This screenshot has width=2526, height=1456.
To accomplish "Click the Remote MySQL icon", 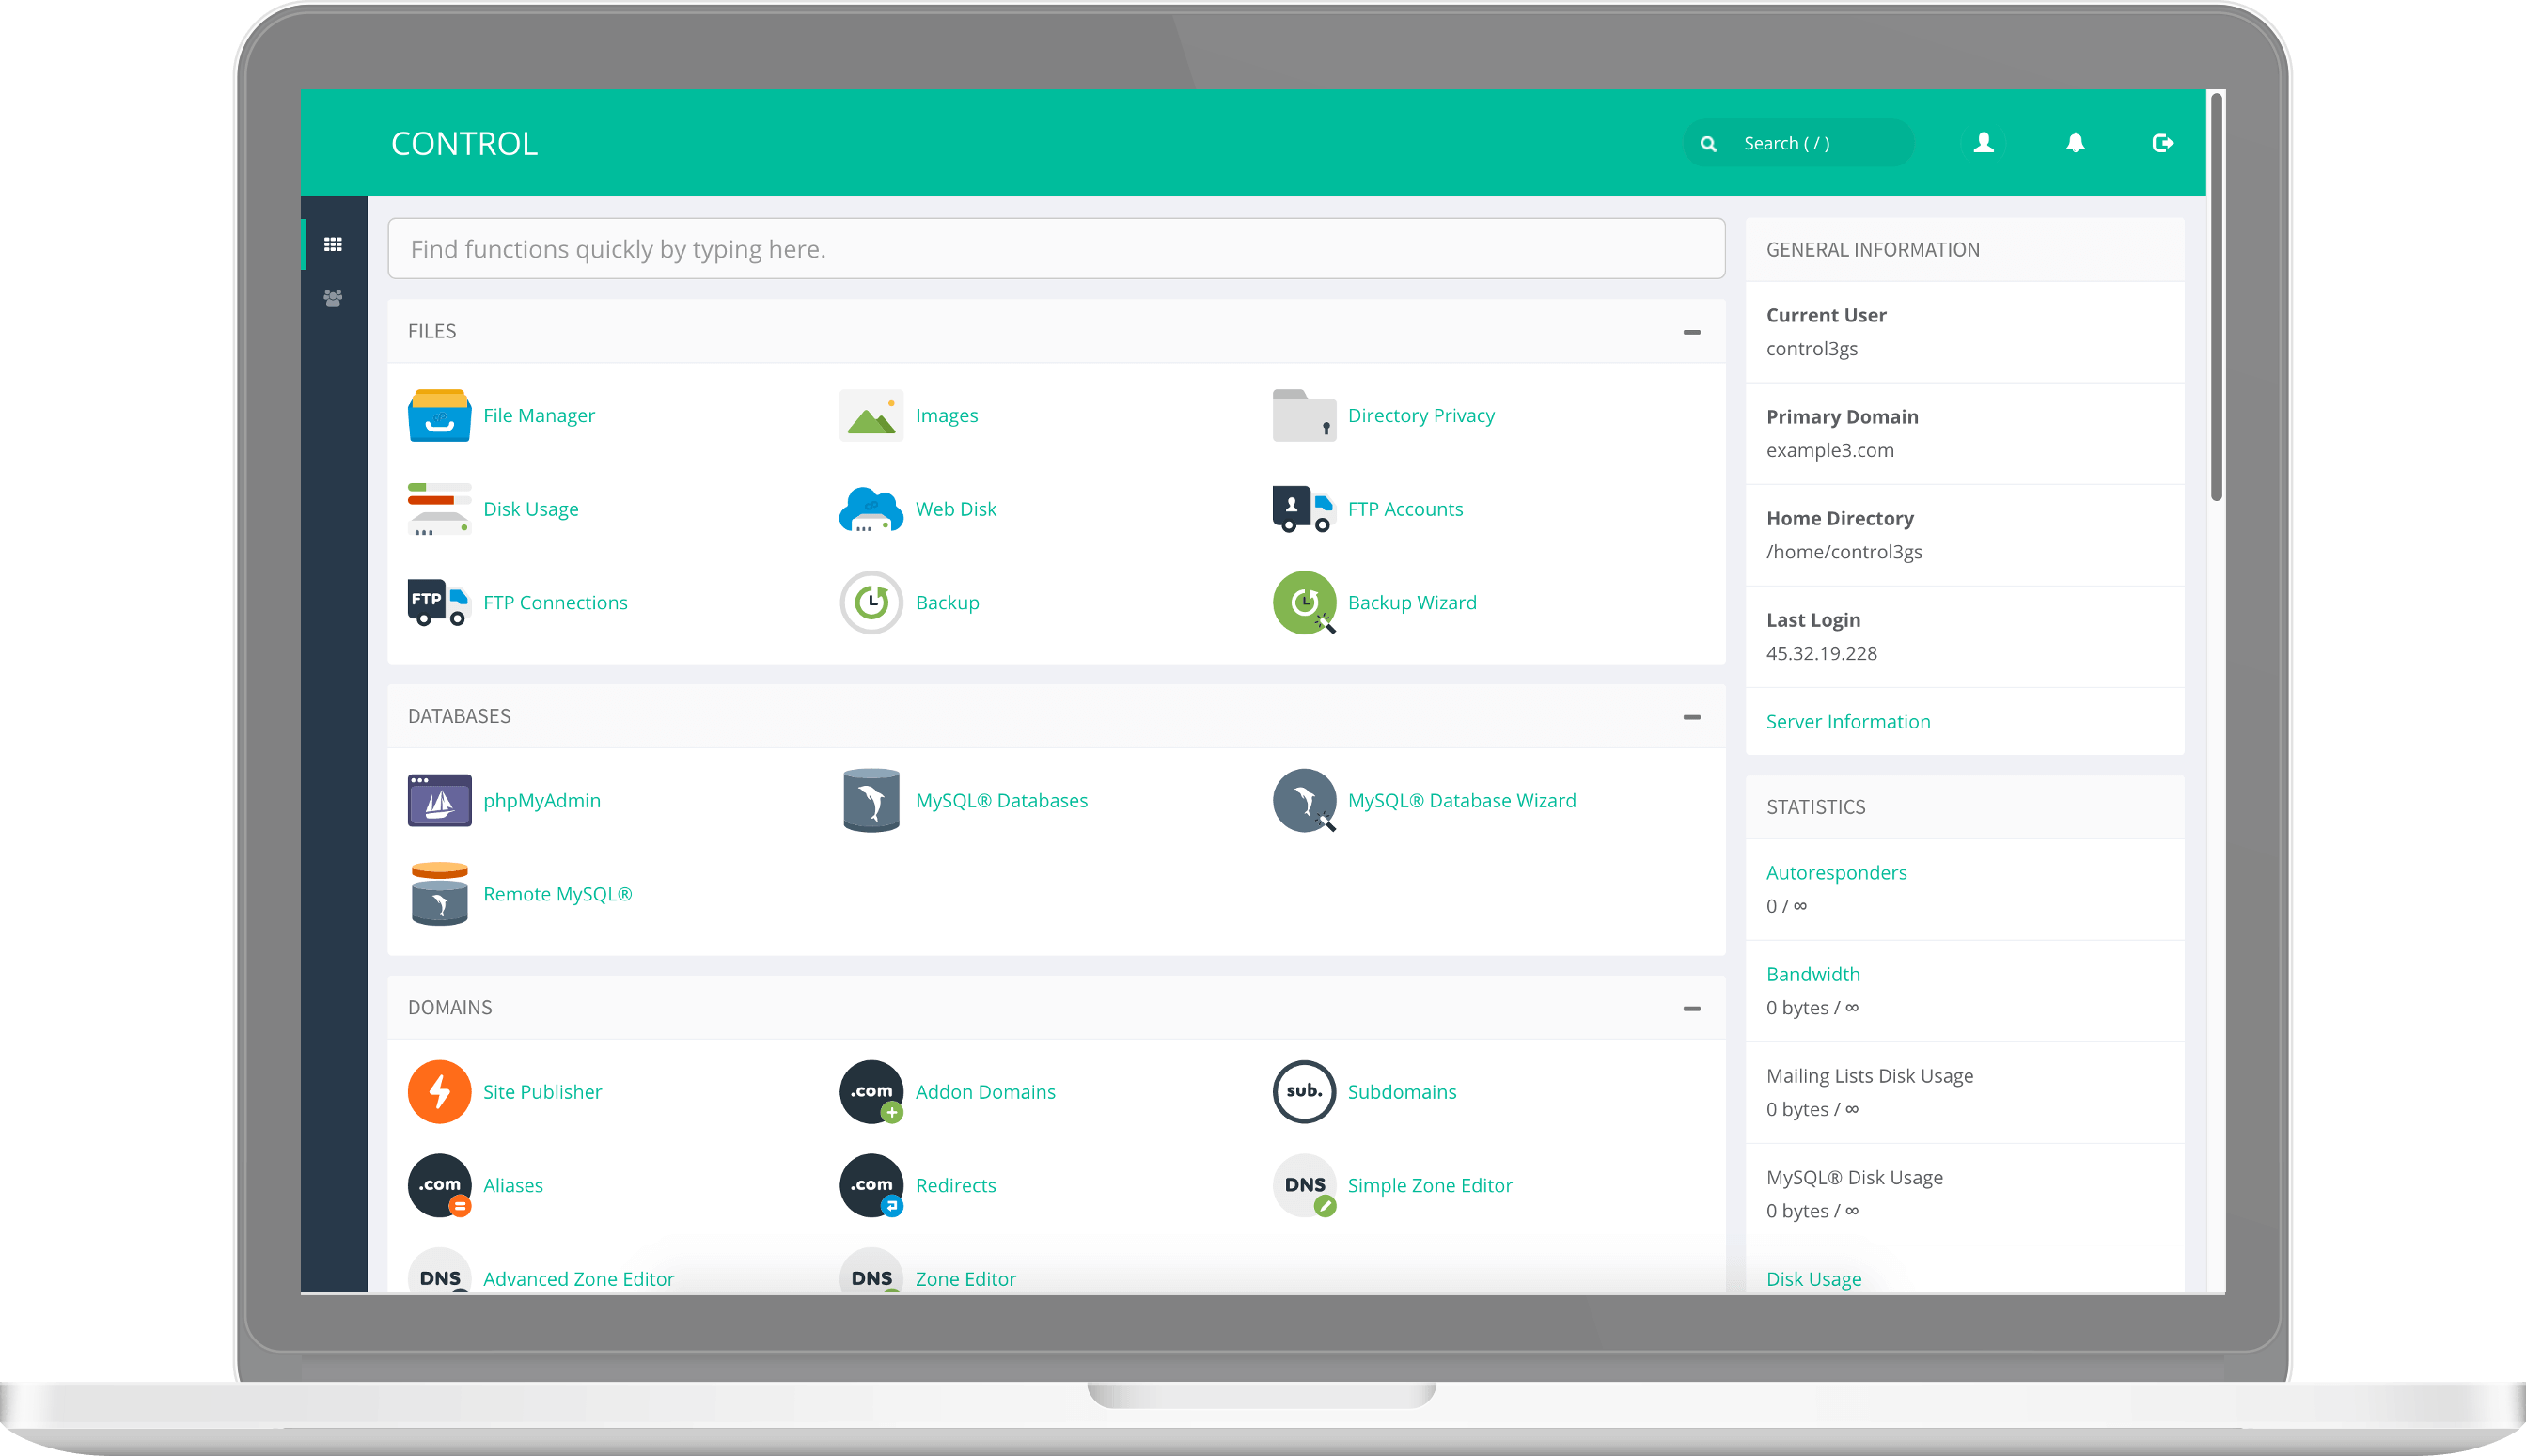I will pyautogui.click(x=439, y=894).
